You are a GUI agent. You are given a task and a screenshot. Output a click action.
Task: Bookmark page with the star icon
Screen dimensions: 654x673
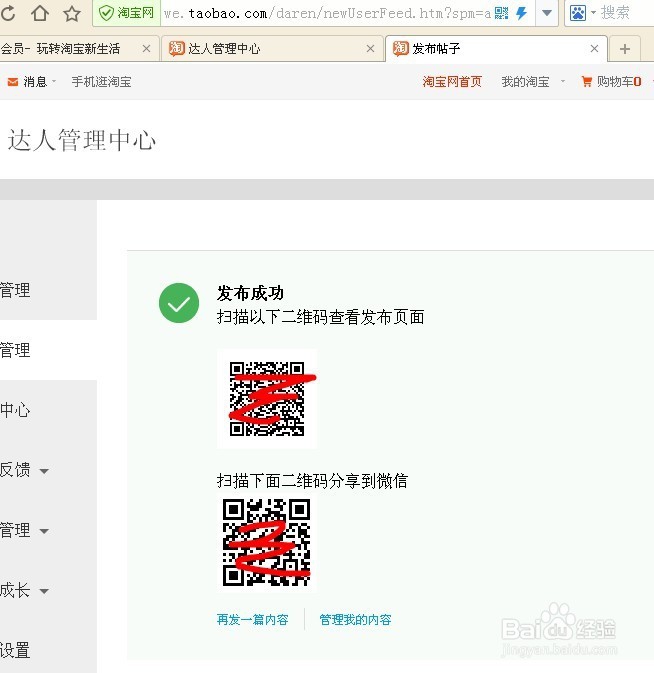click(72, 13)
